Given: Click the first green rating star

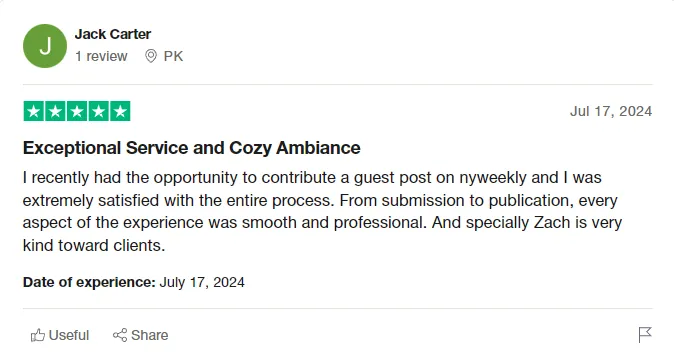Looking at the screenshot, I should coord(34,111).
